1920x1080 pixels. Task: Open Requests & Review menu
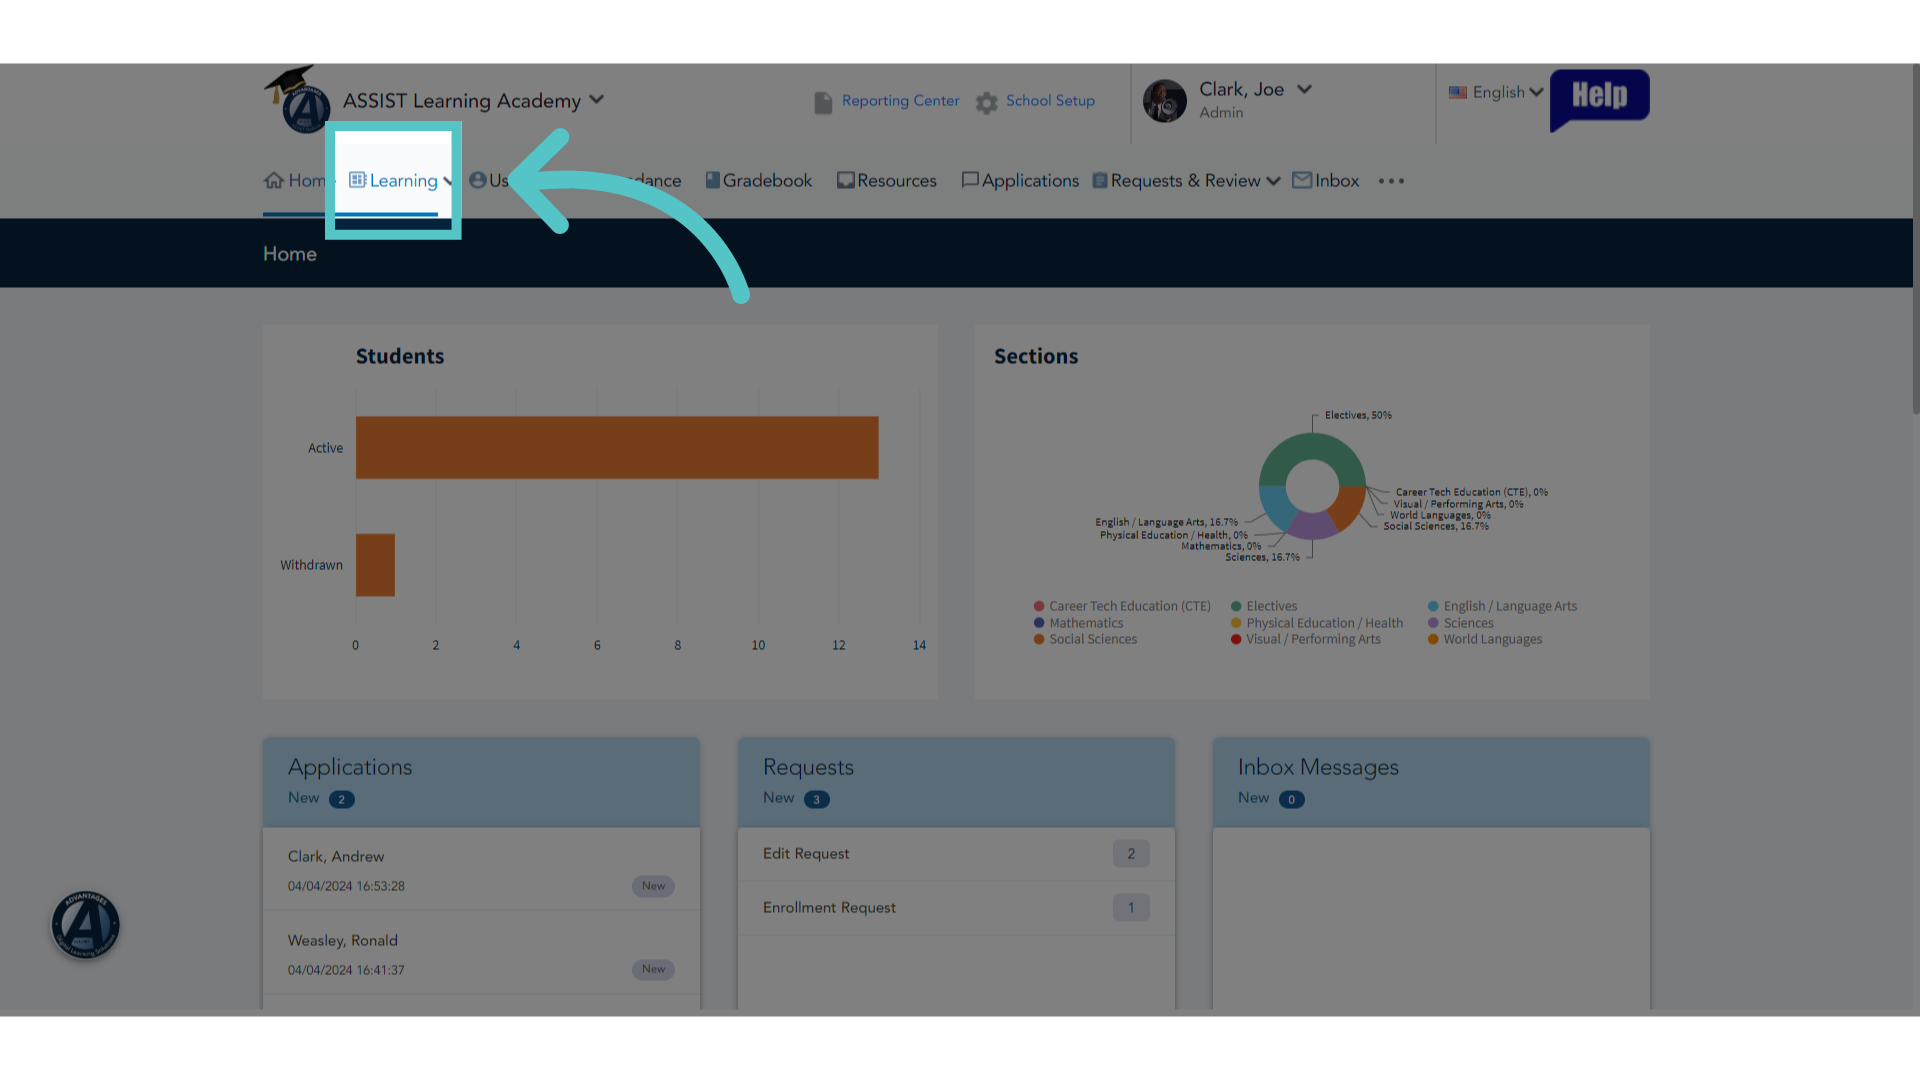pos(1186,180)
